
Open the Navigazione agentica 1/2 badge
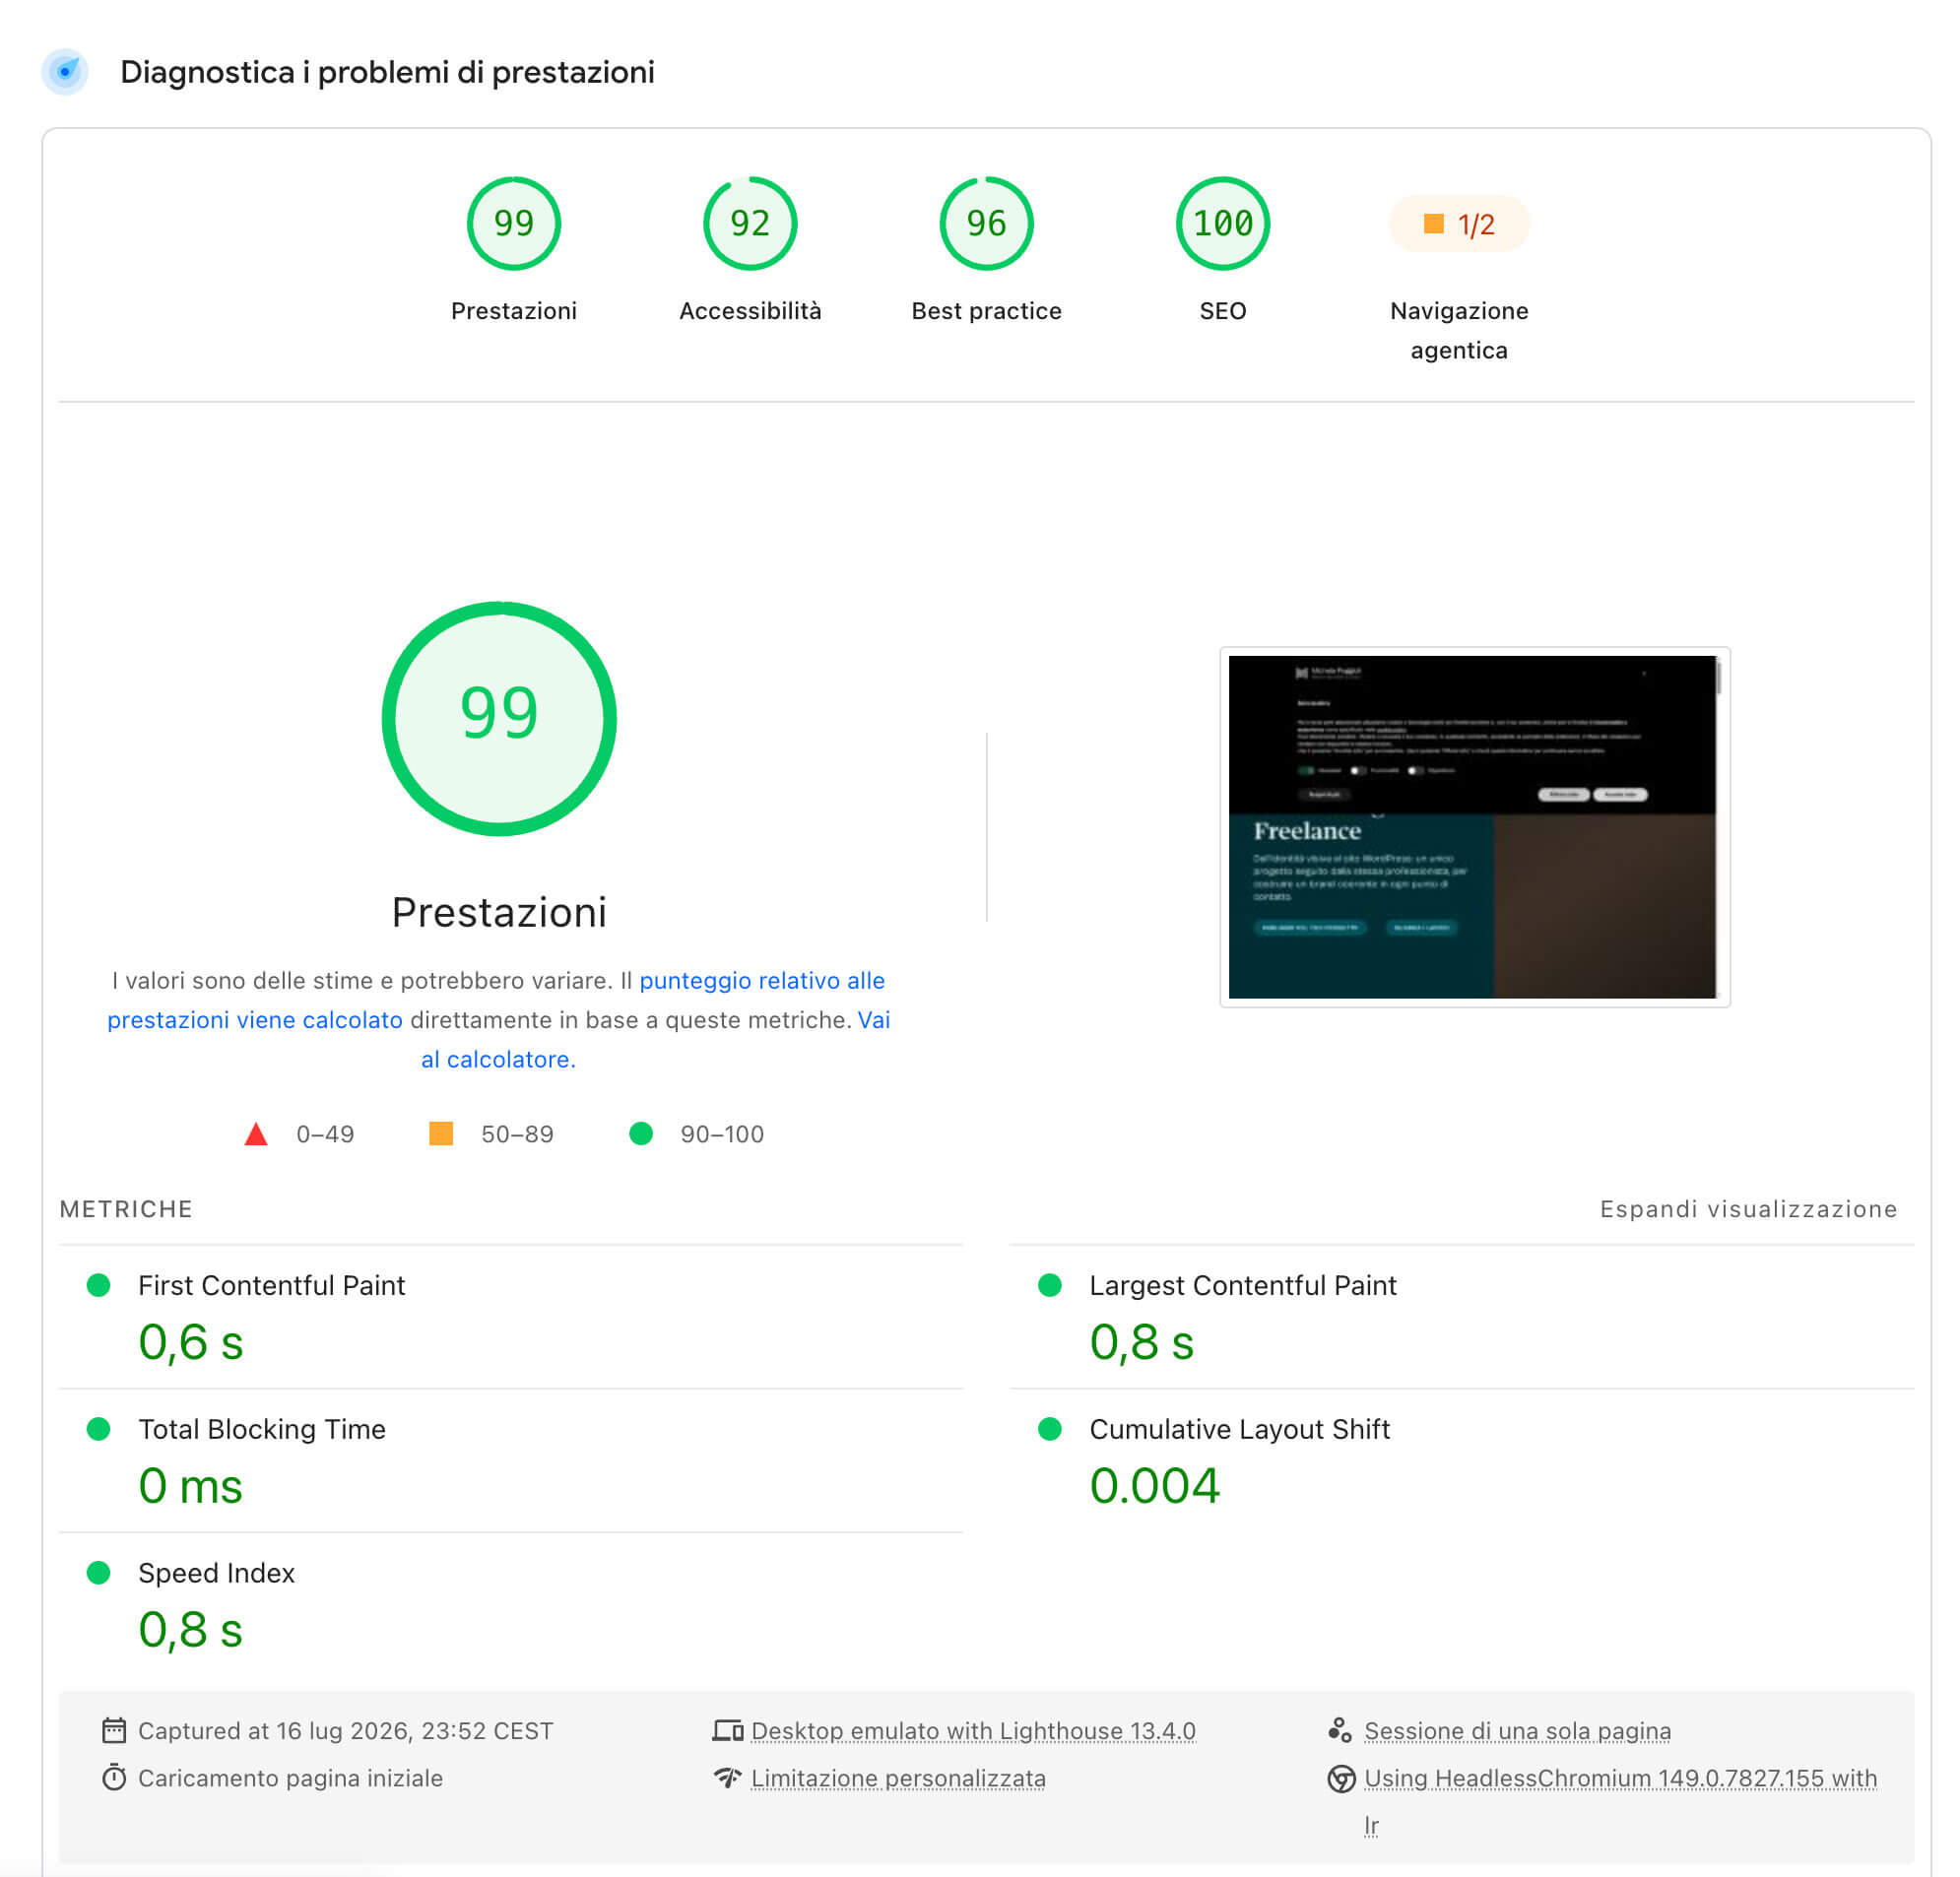coord(1459,224)
